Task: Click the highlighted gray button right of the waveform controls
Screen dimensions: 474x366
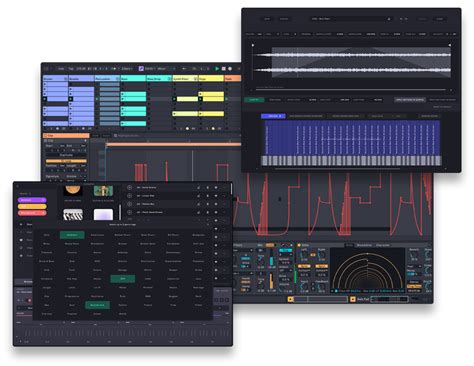Action: coord(410,100)
